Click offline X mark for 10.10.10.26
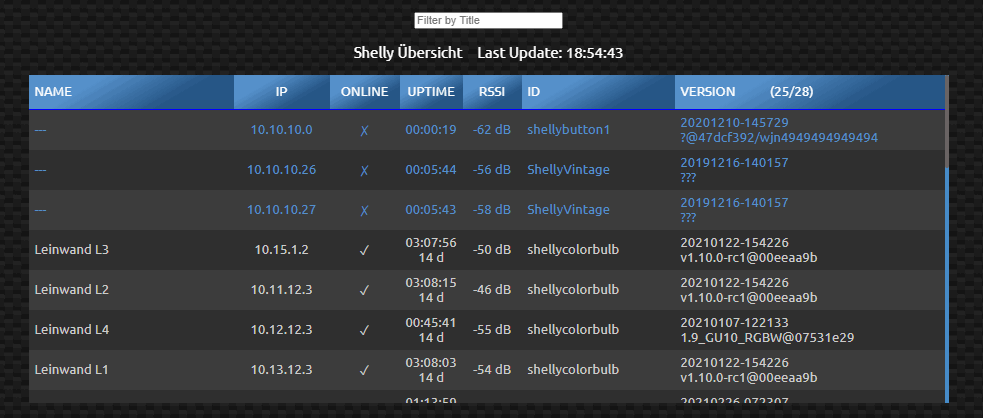983x418 pixels. pyautogui.click(x=364, y=170)
